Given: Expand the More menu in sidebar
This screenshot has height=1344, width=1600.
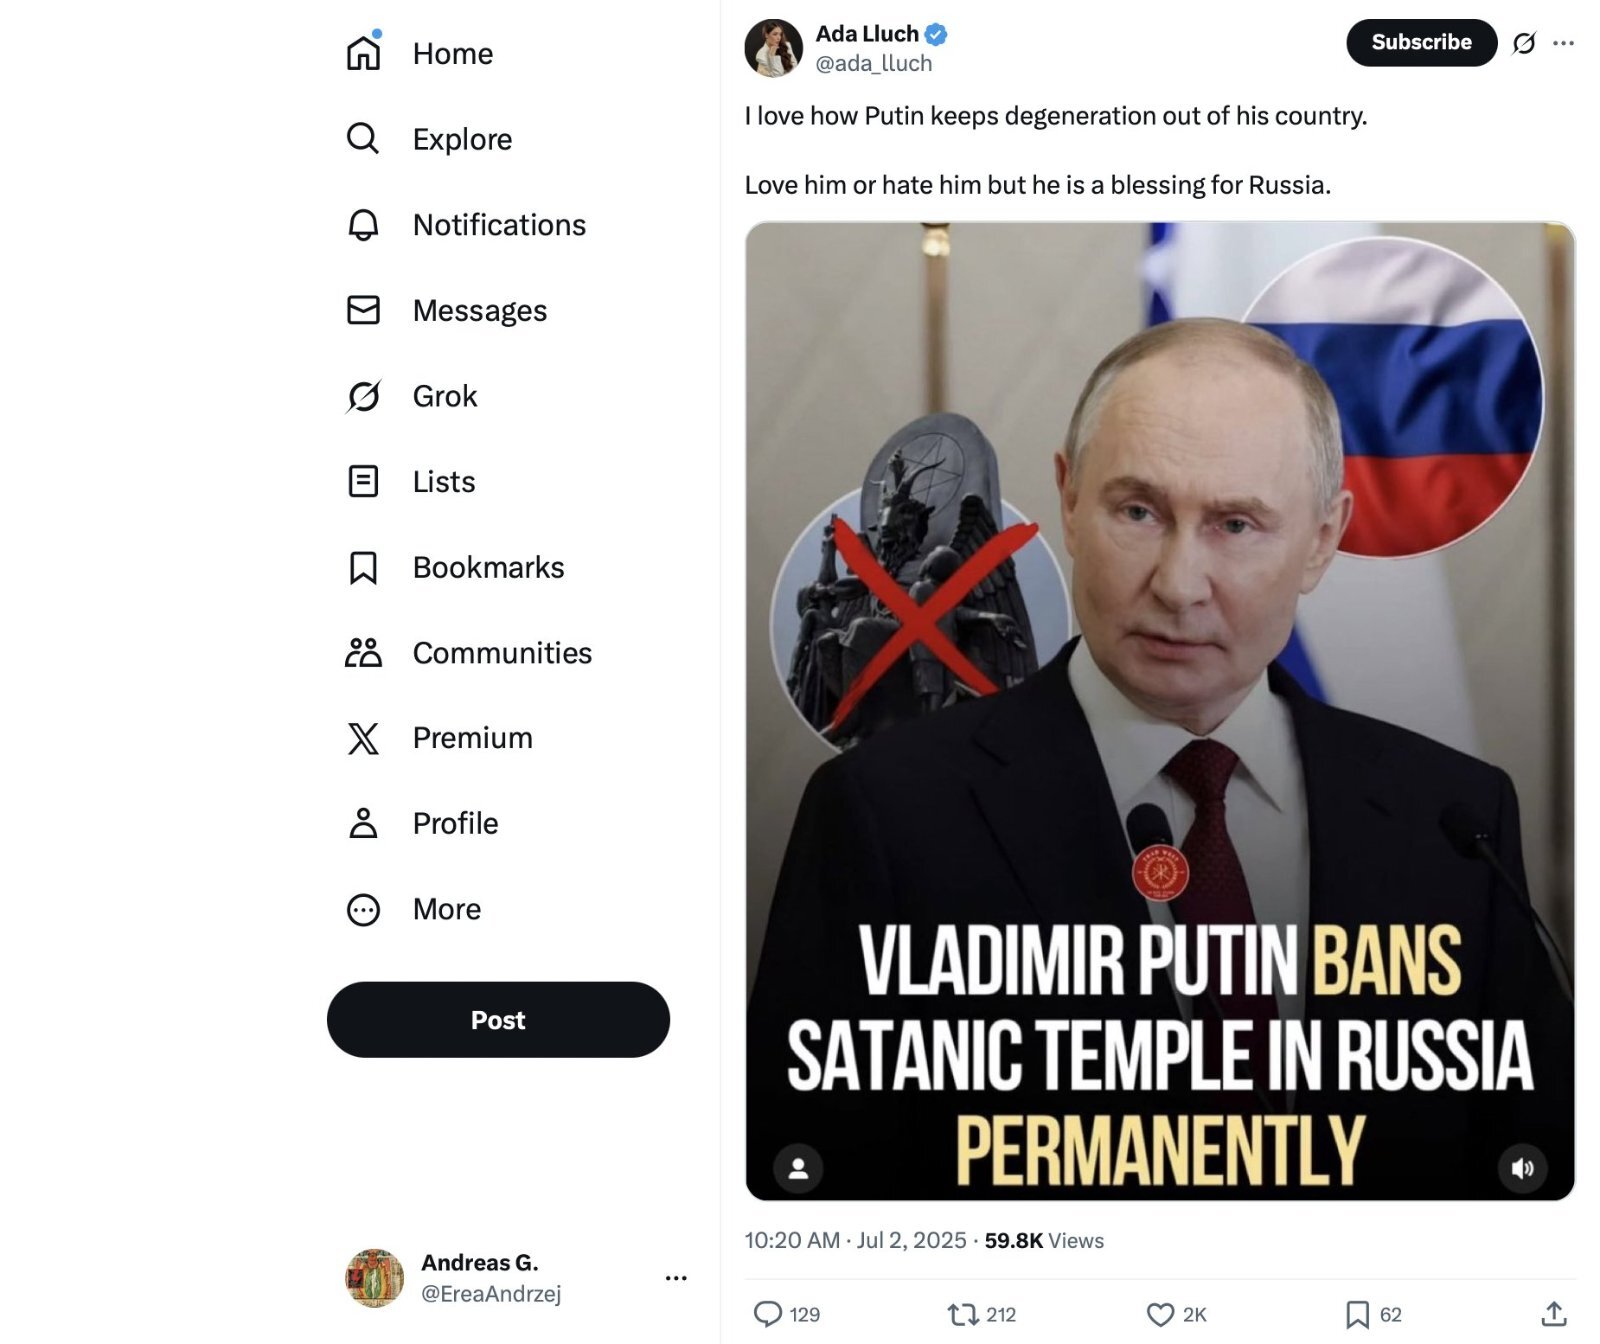Looking at the screenshot, I should (446, 909).
